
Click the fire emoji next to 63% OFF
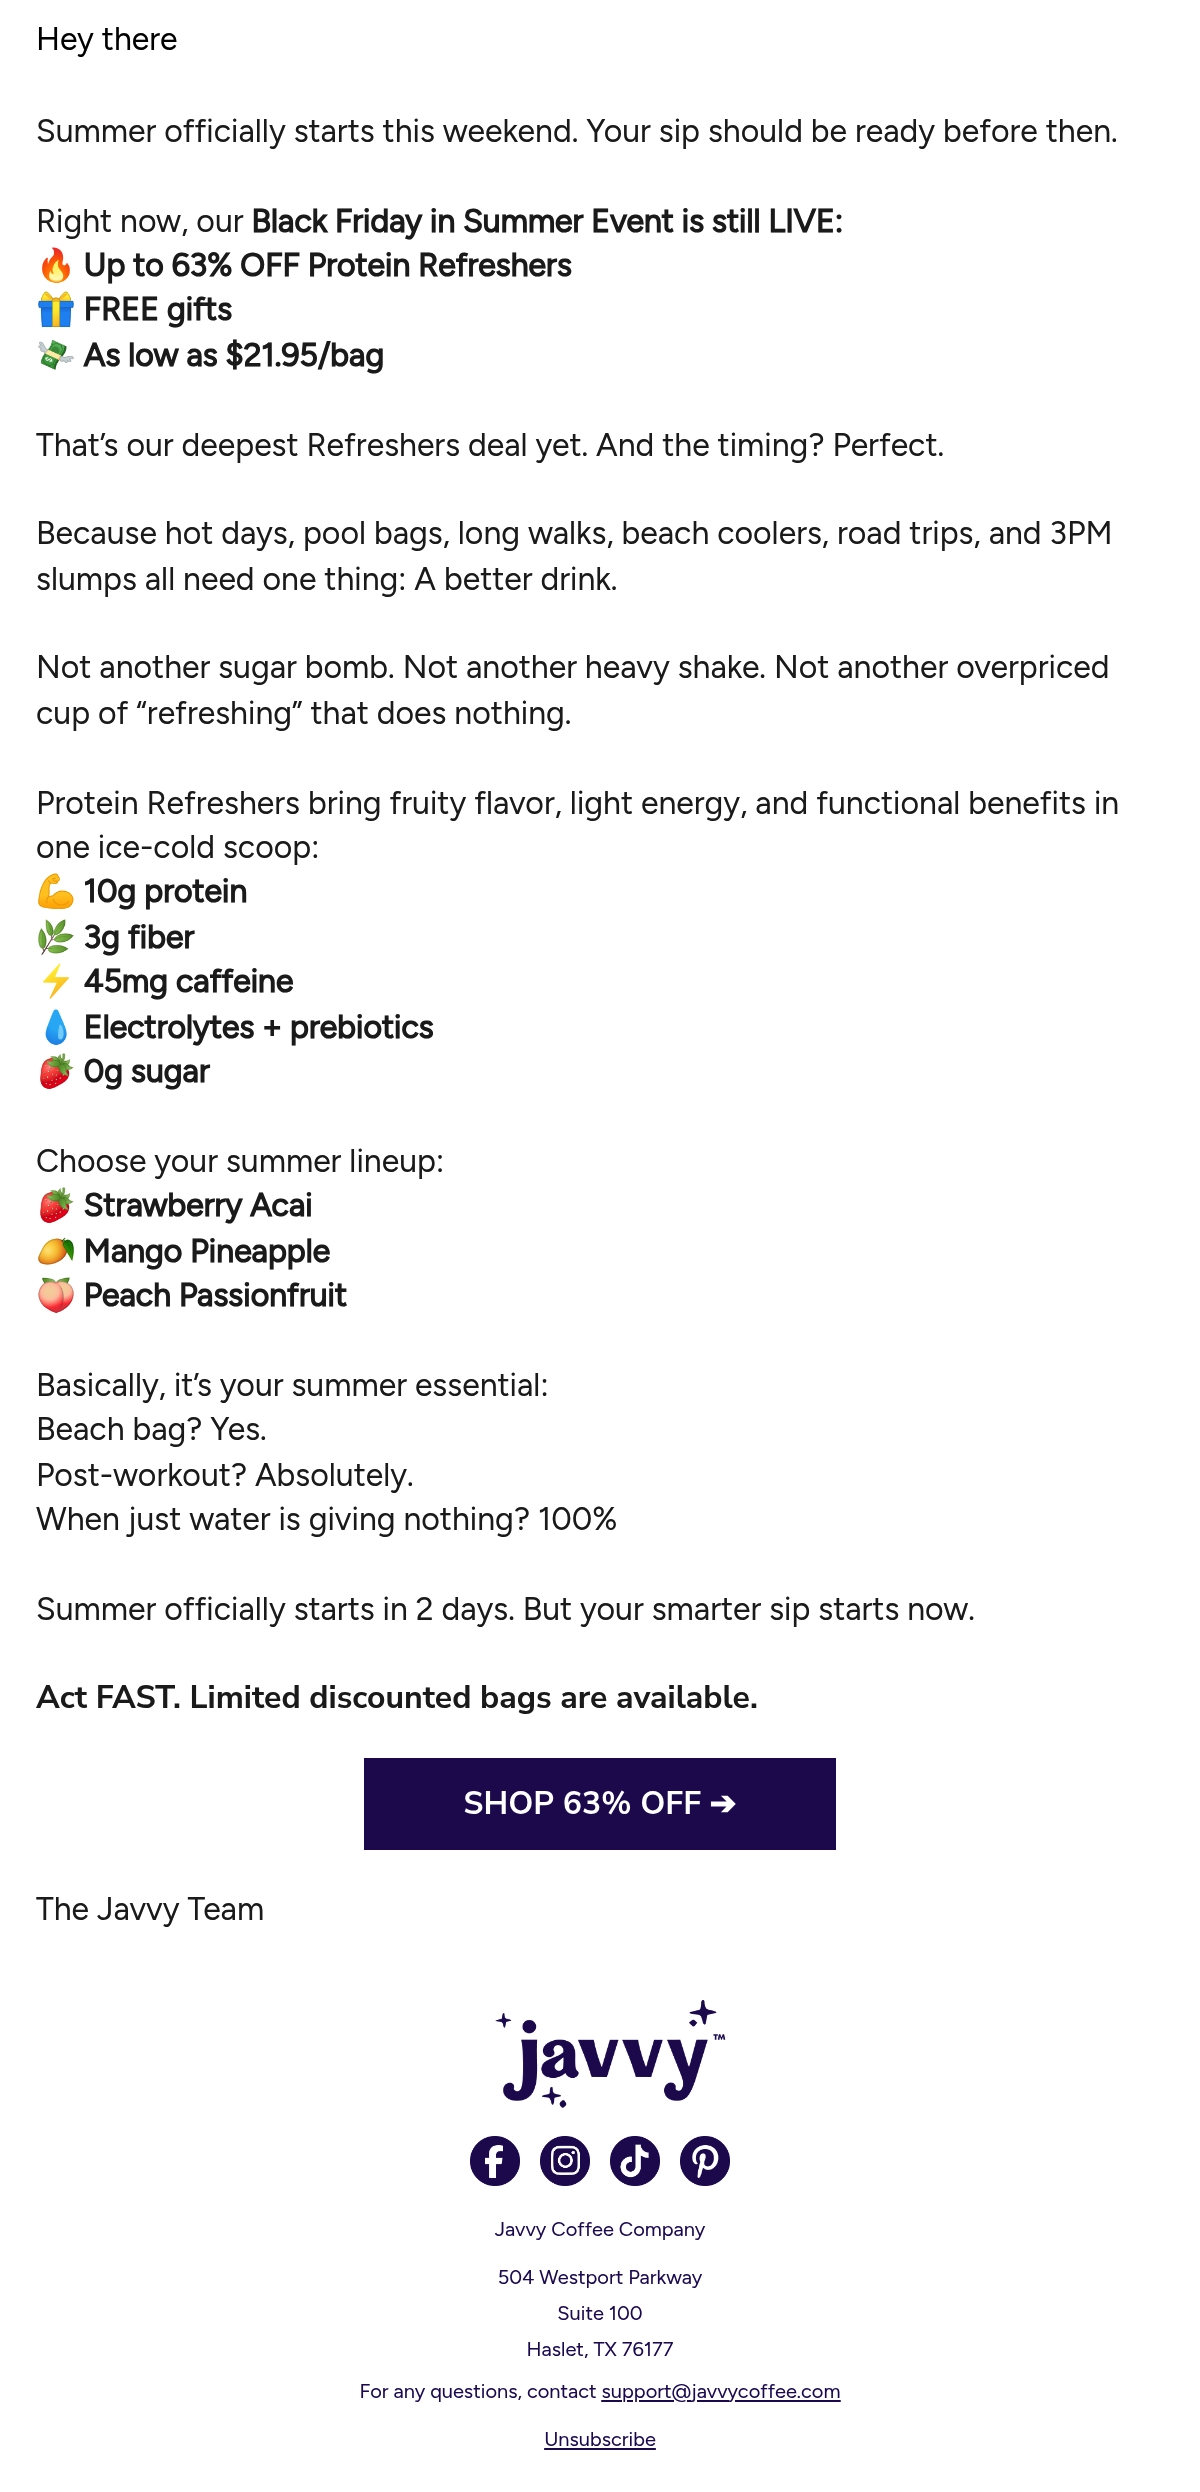[x=56, y=266]
